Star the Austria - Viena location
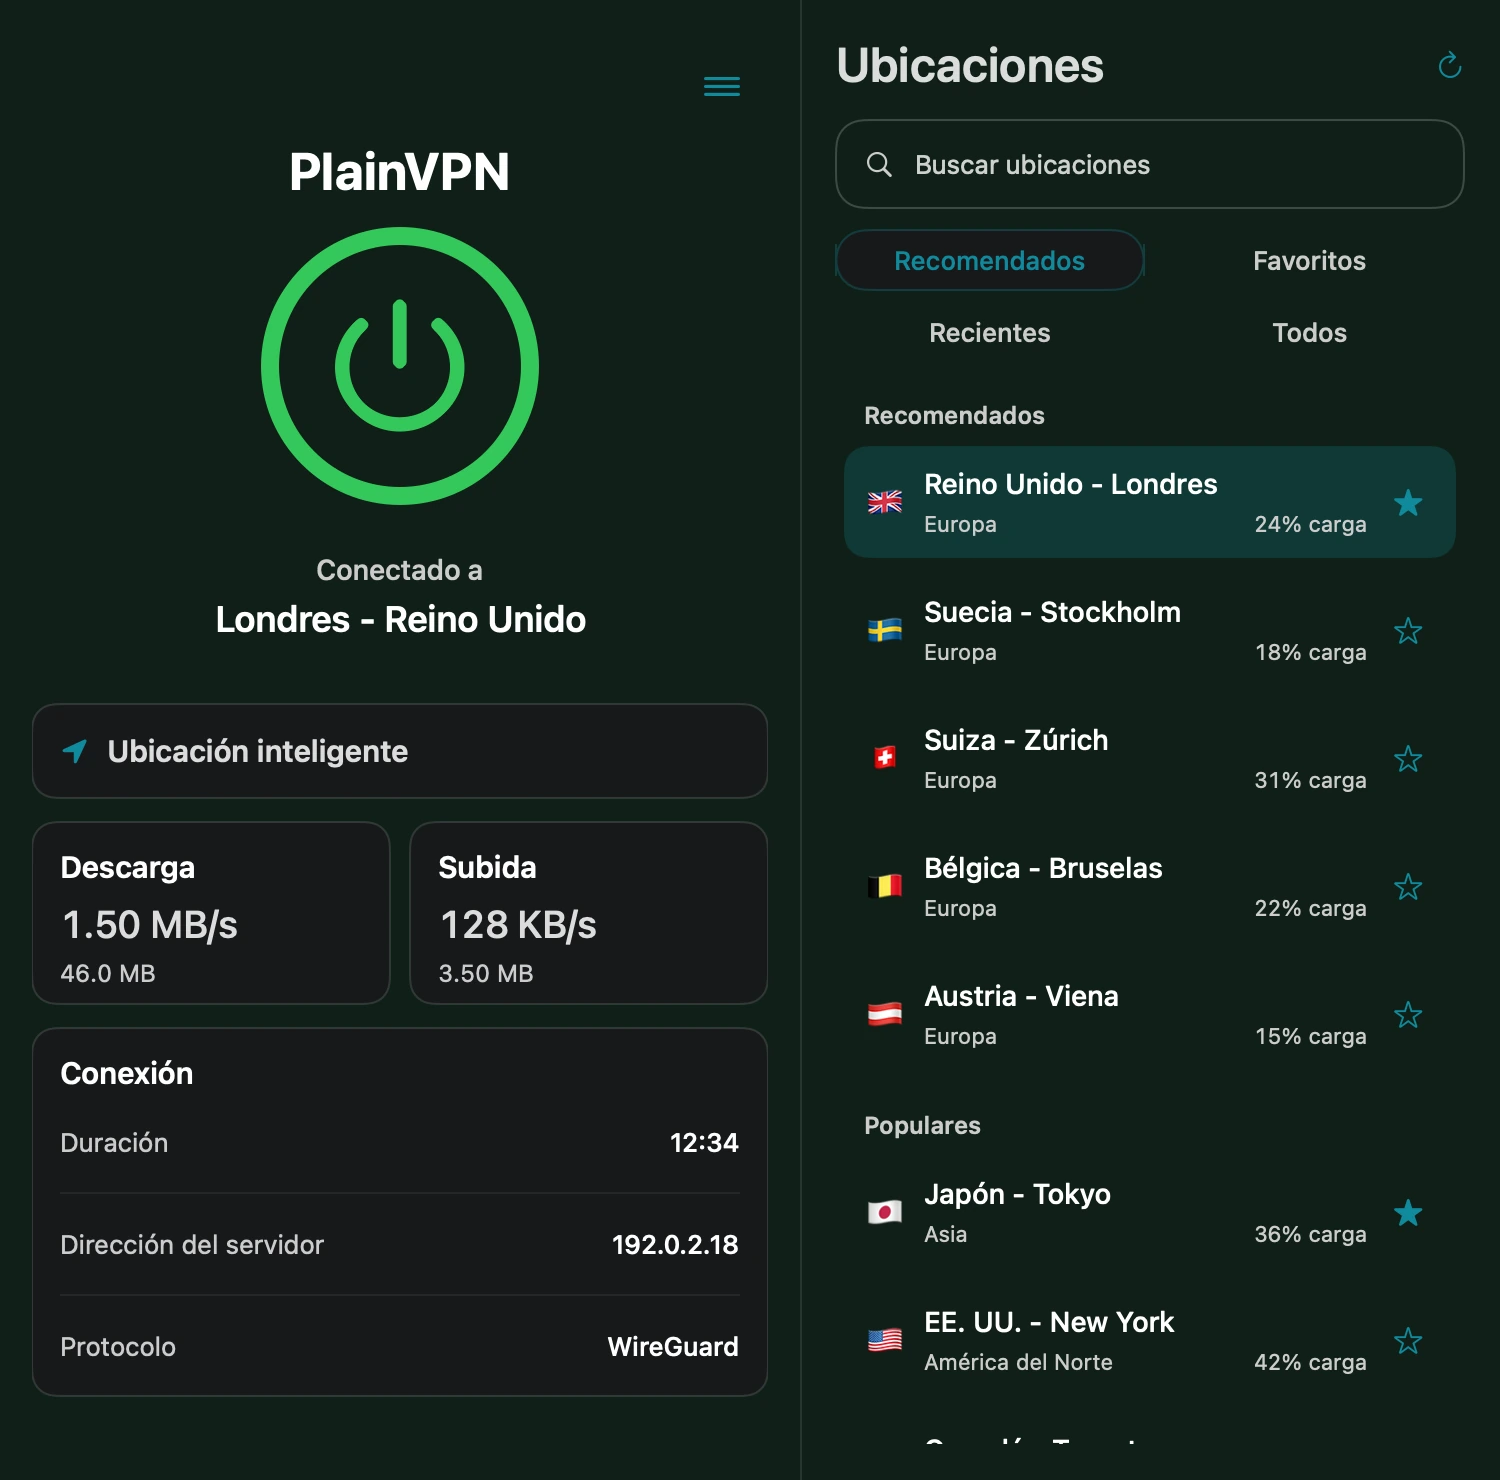 click(1408, 1014)
